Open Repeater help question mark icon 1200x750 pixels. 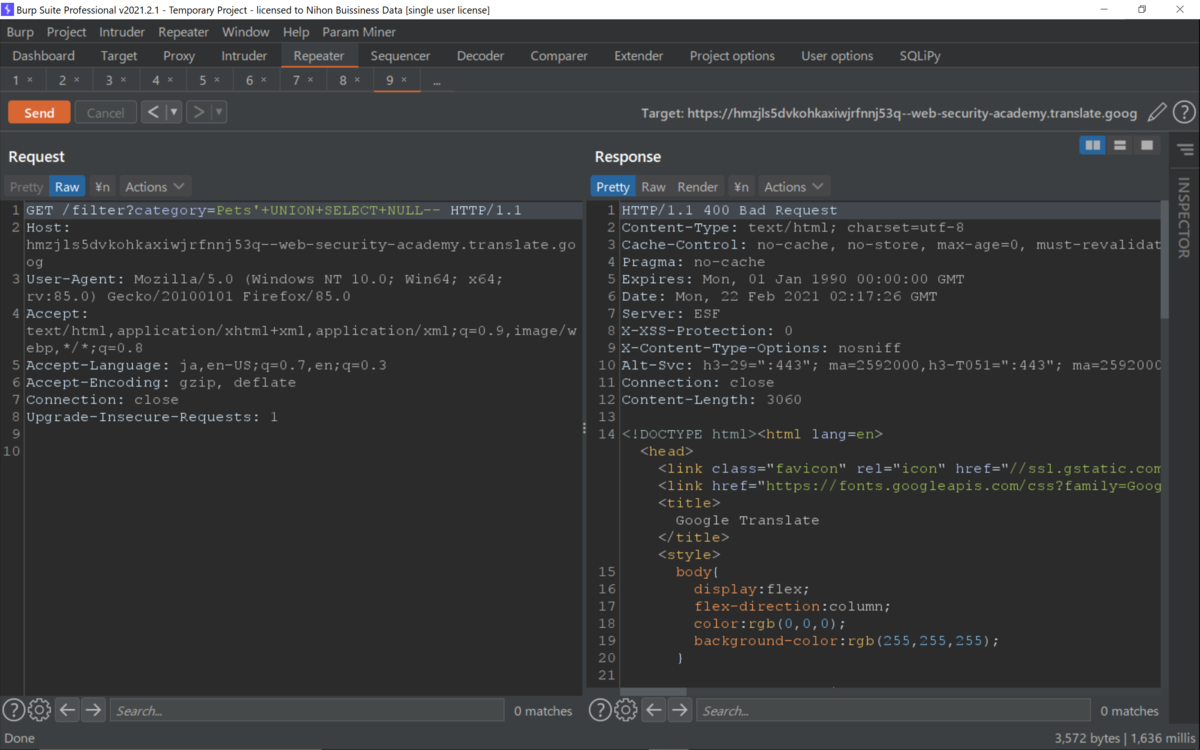click(1184, 113)
